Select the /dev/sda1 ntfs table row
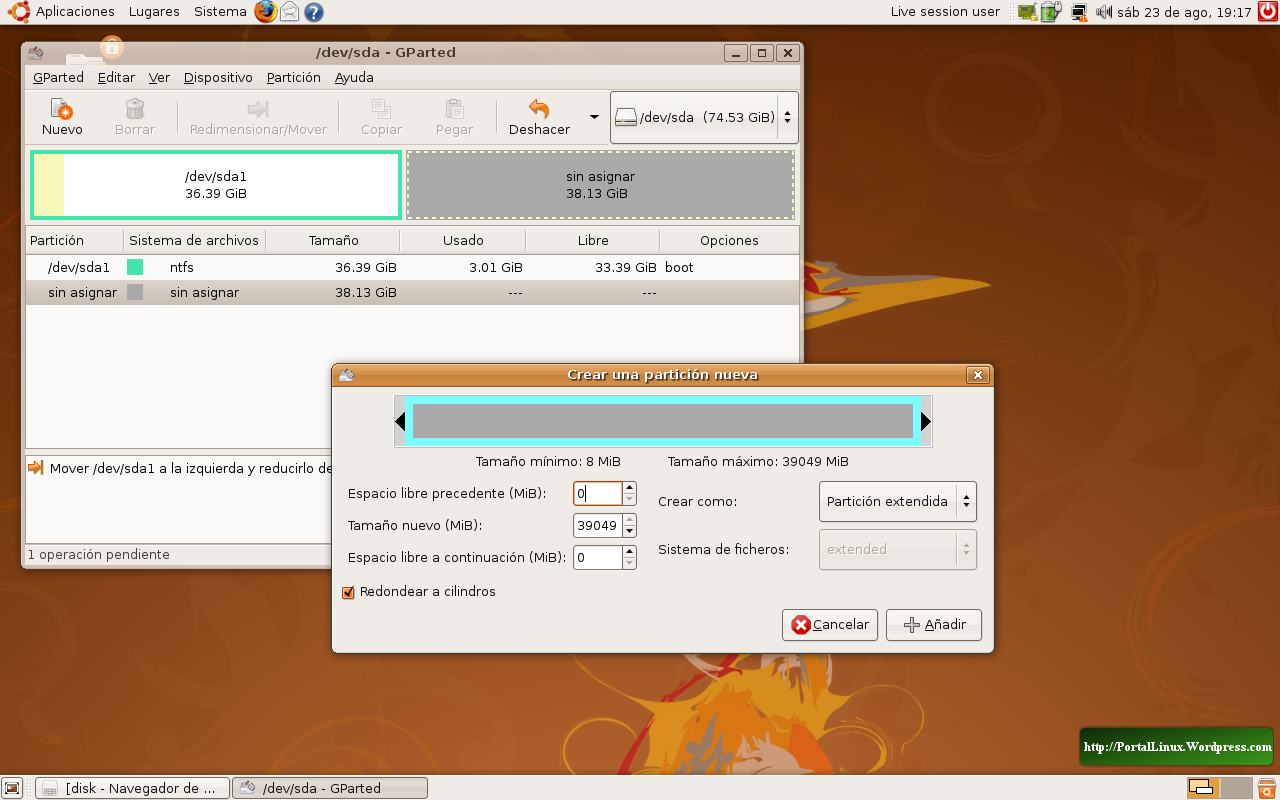Viewport: 1280px width, 800px height. point(412,267)
